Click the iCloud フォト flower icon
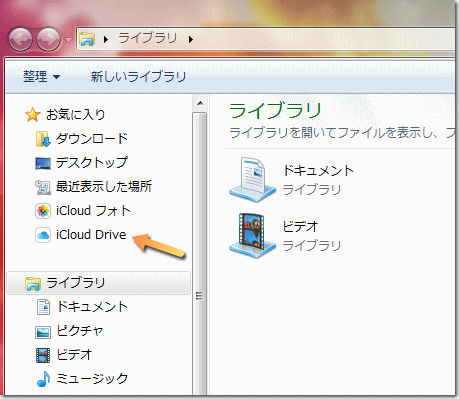459x399 pixels. (43, 211)
